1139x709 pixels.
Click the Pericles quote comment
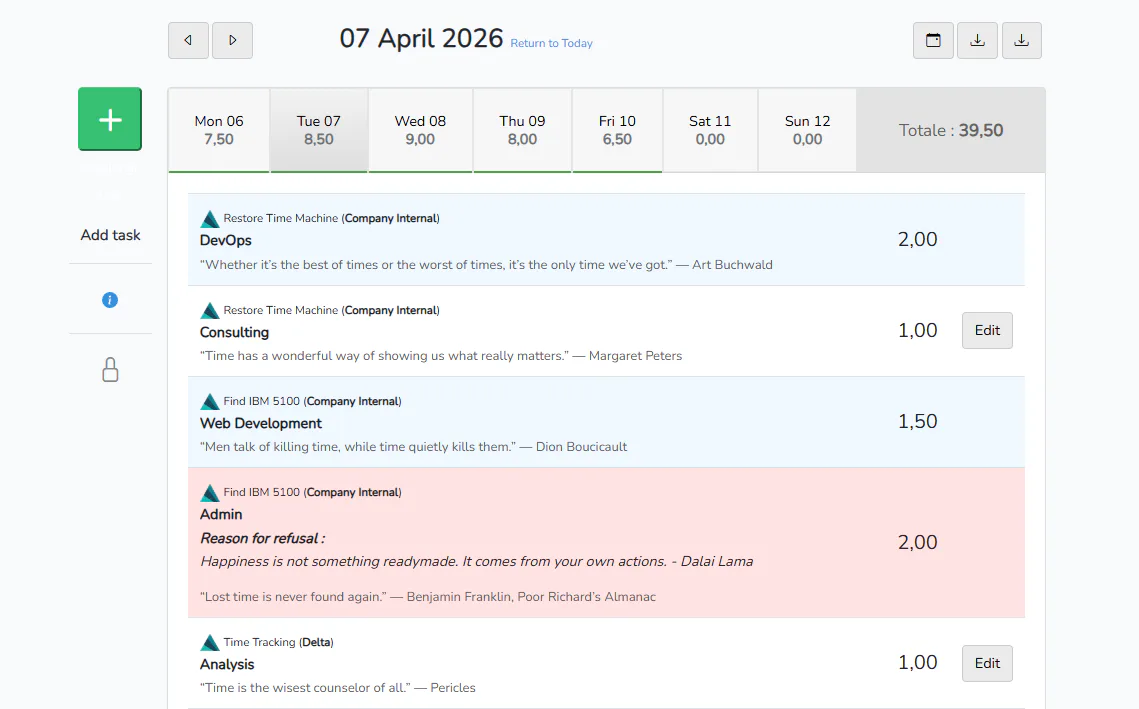point(338,688)
